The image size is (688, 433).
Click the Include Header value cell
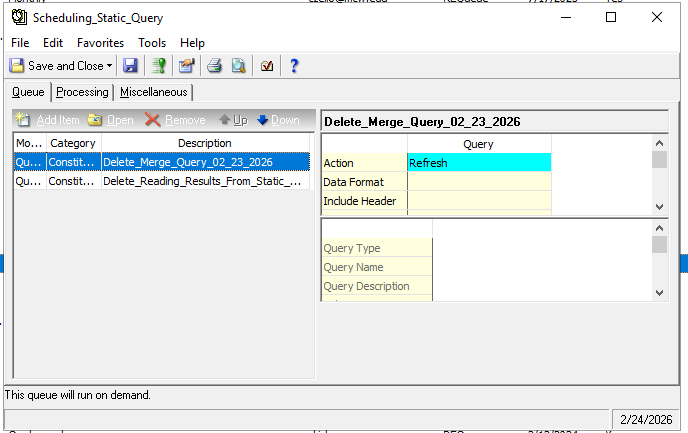click(479, 200)
